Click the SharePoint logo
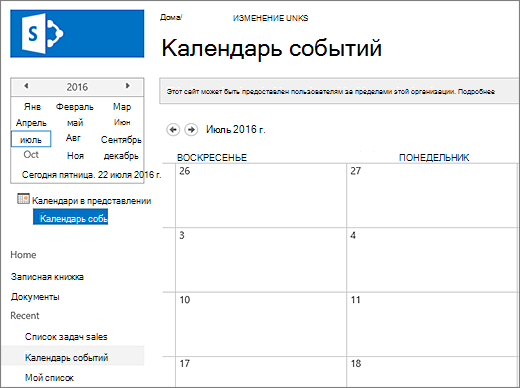Image resolution: width=520 pixels, height=388 pixels. (x=77, y=34)
